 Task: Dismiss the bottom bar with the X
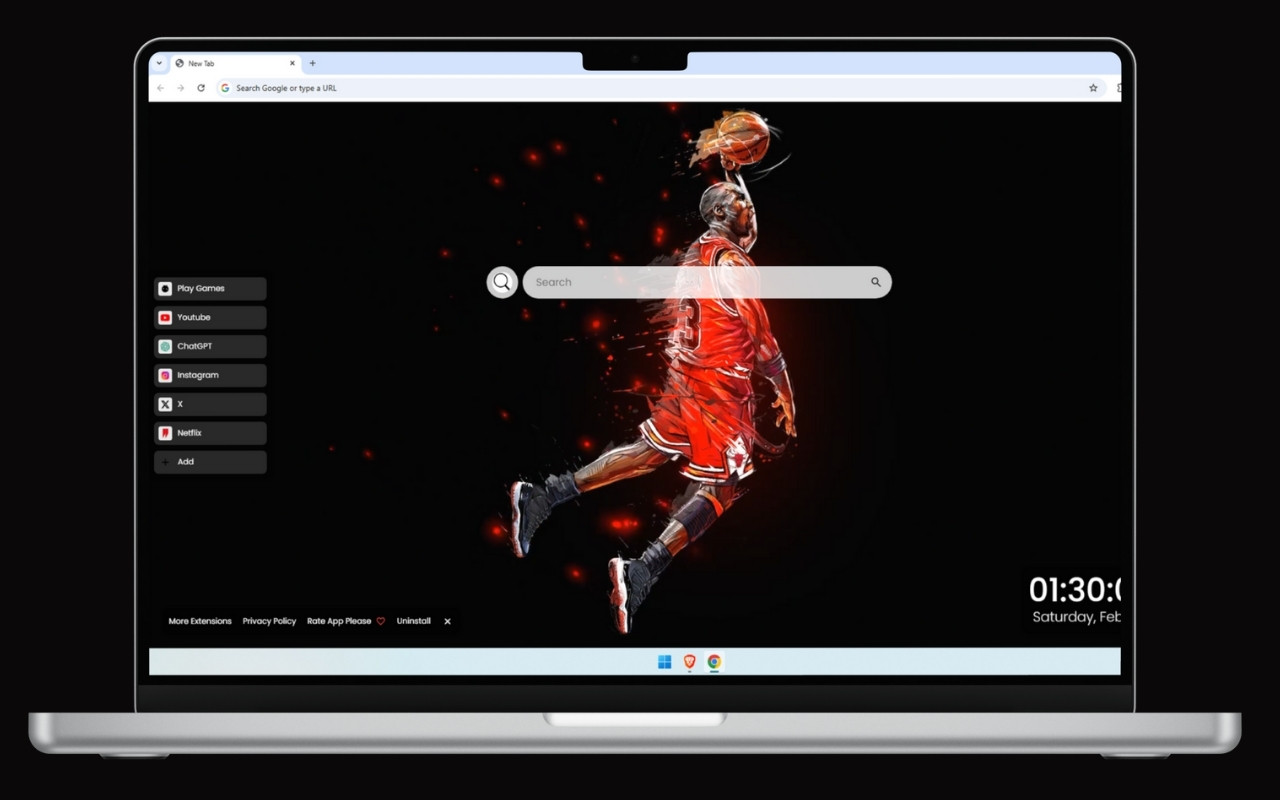pyautogui.click(x=447, y=621)
